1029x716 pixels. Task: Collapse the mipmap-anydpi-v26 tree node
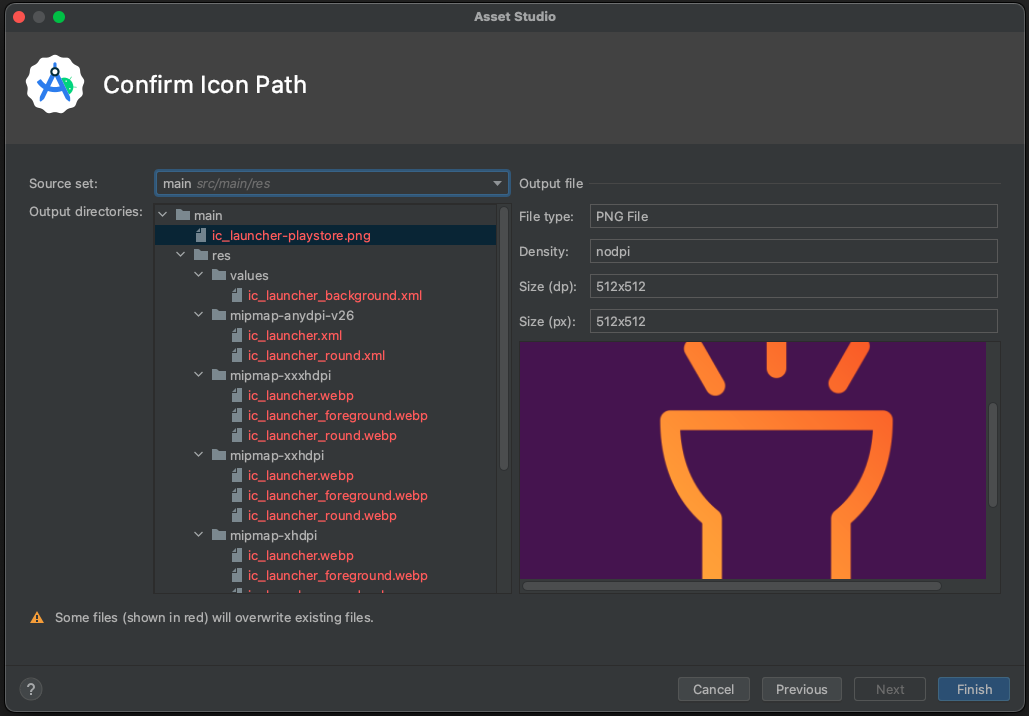pos(198,314)
